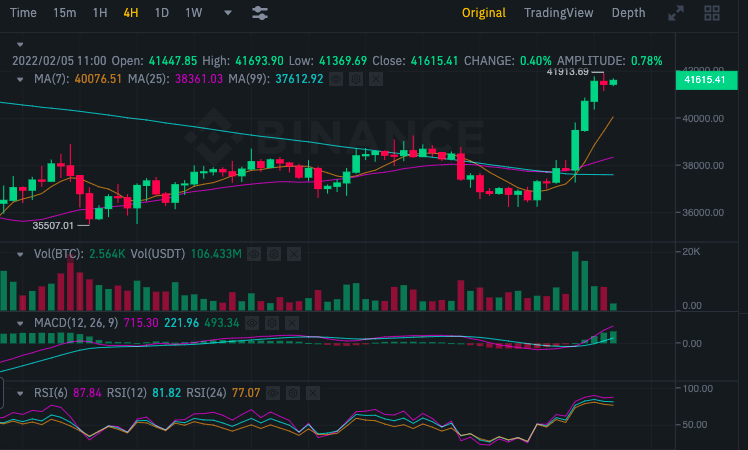Collapse the RSI(6) panel
The image size is (748, 450).
(x=20, y=394)
